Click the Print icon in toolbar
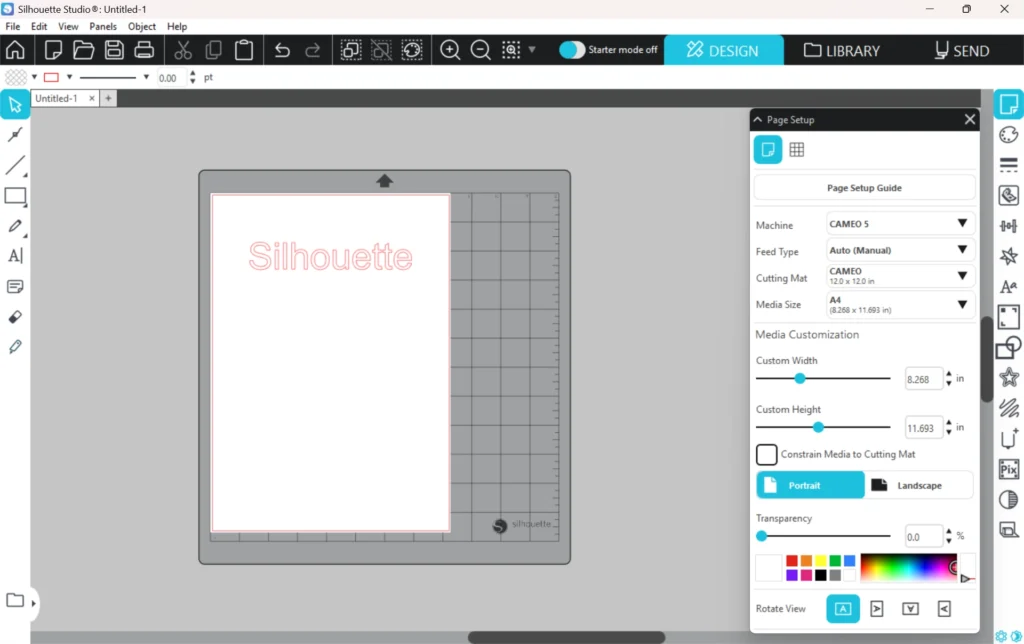The height and width of the screenshot is (644, 1024). coord(144,50)
